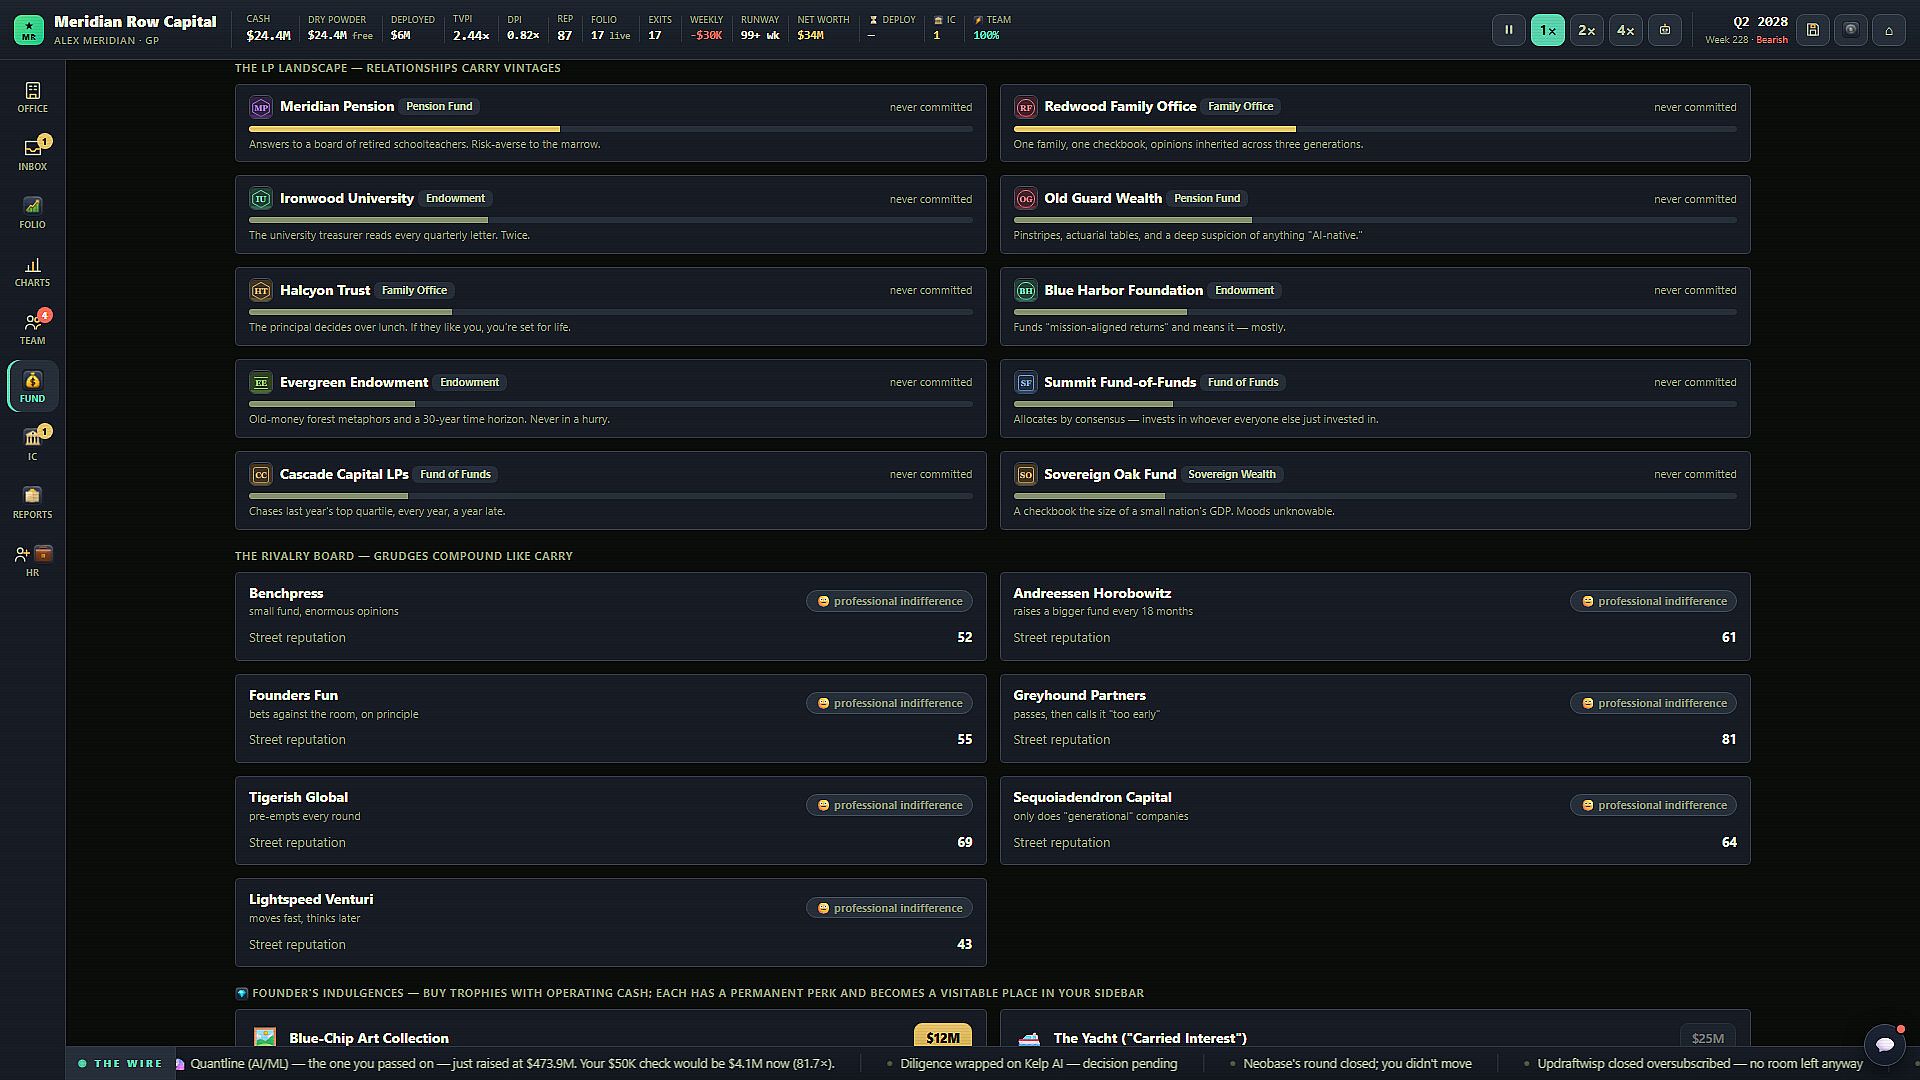Set game speed to 1x
Image resolution: width=1920 pixels, height=1080 pixels.
[x=1548, y=30]
